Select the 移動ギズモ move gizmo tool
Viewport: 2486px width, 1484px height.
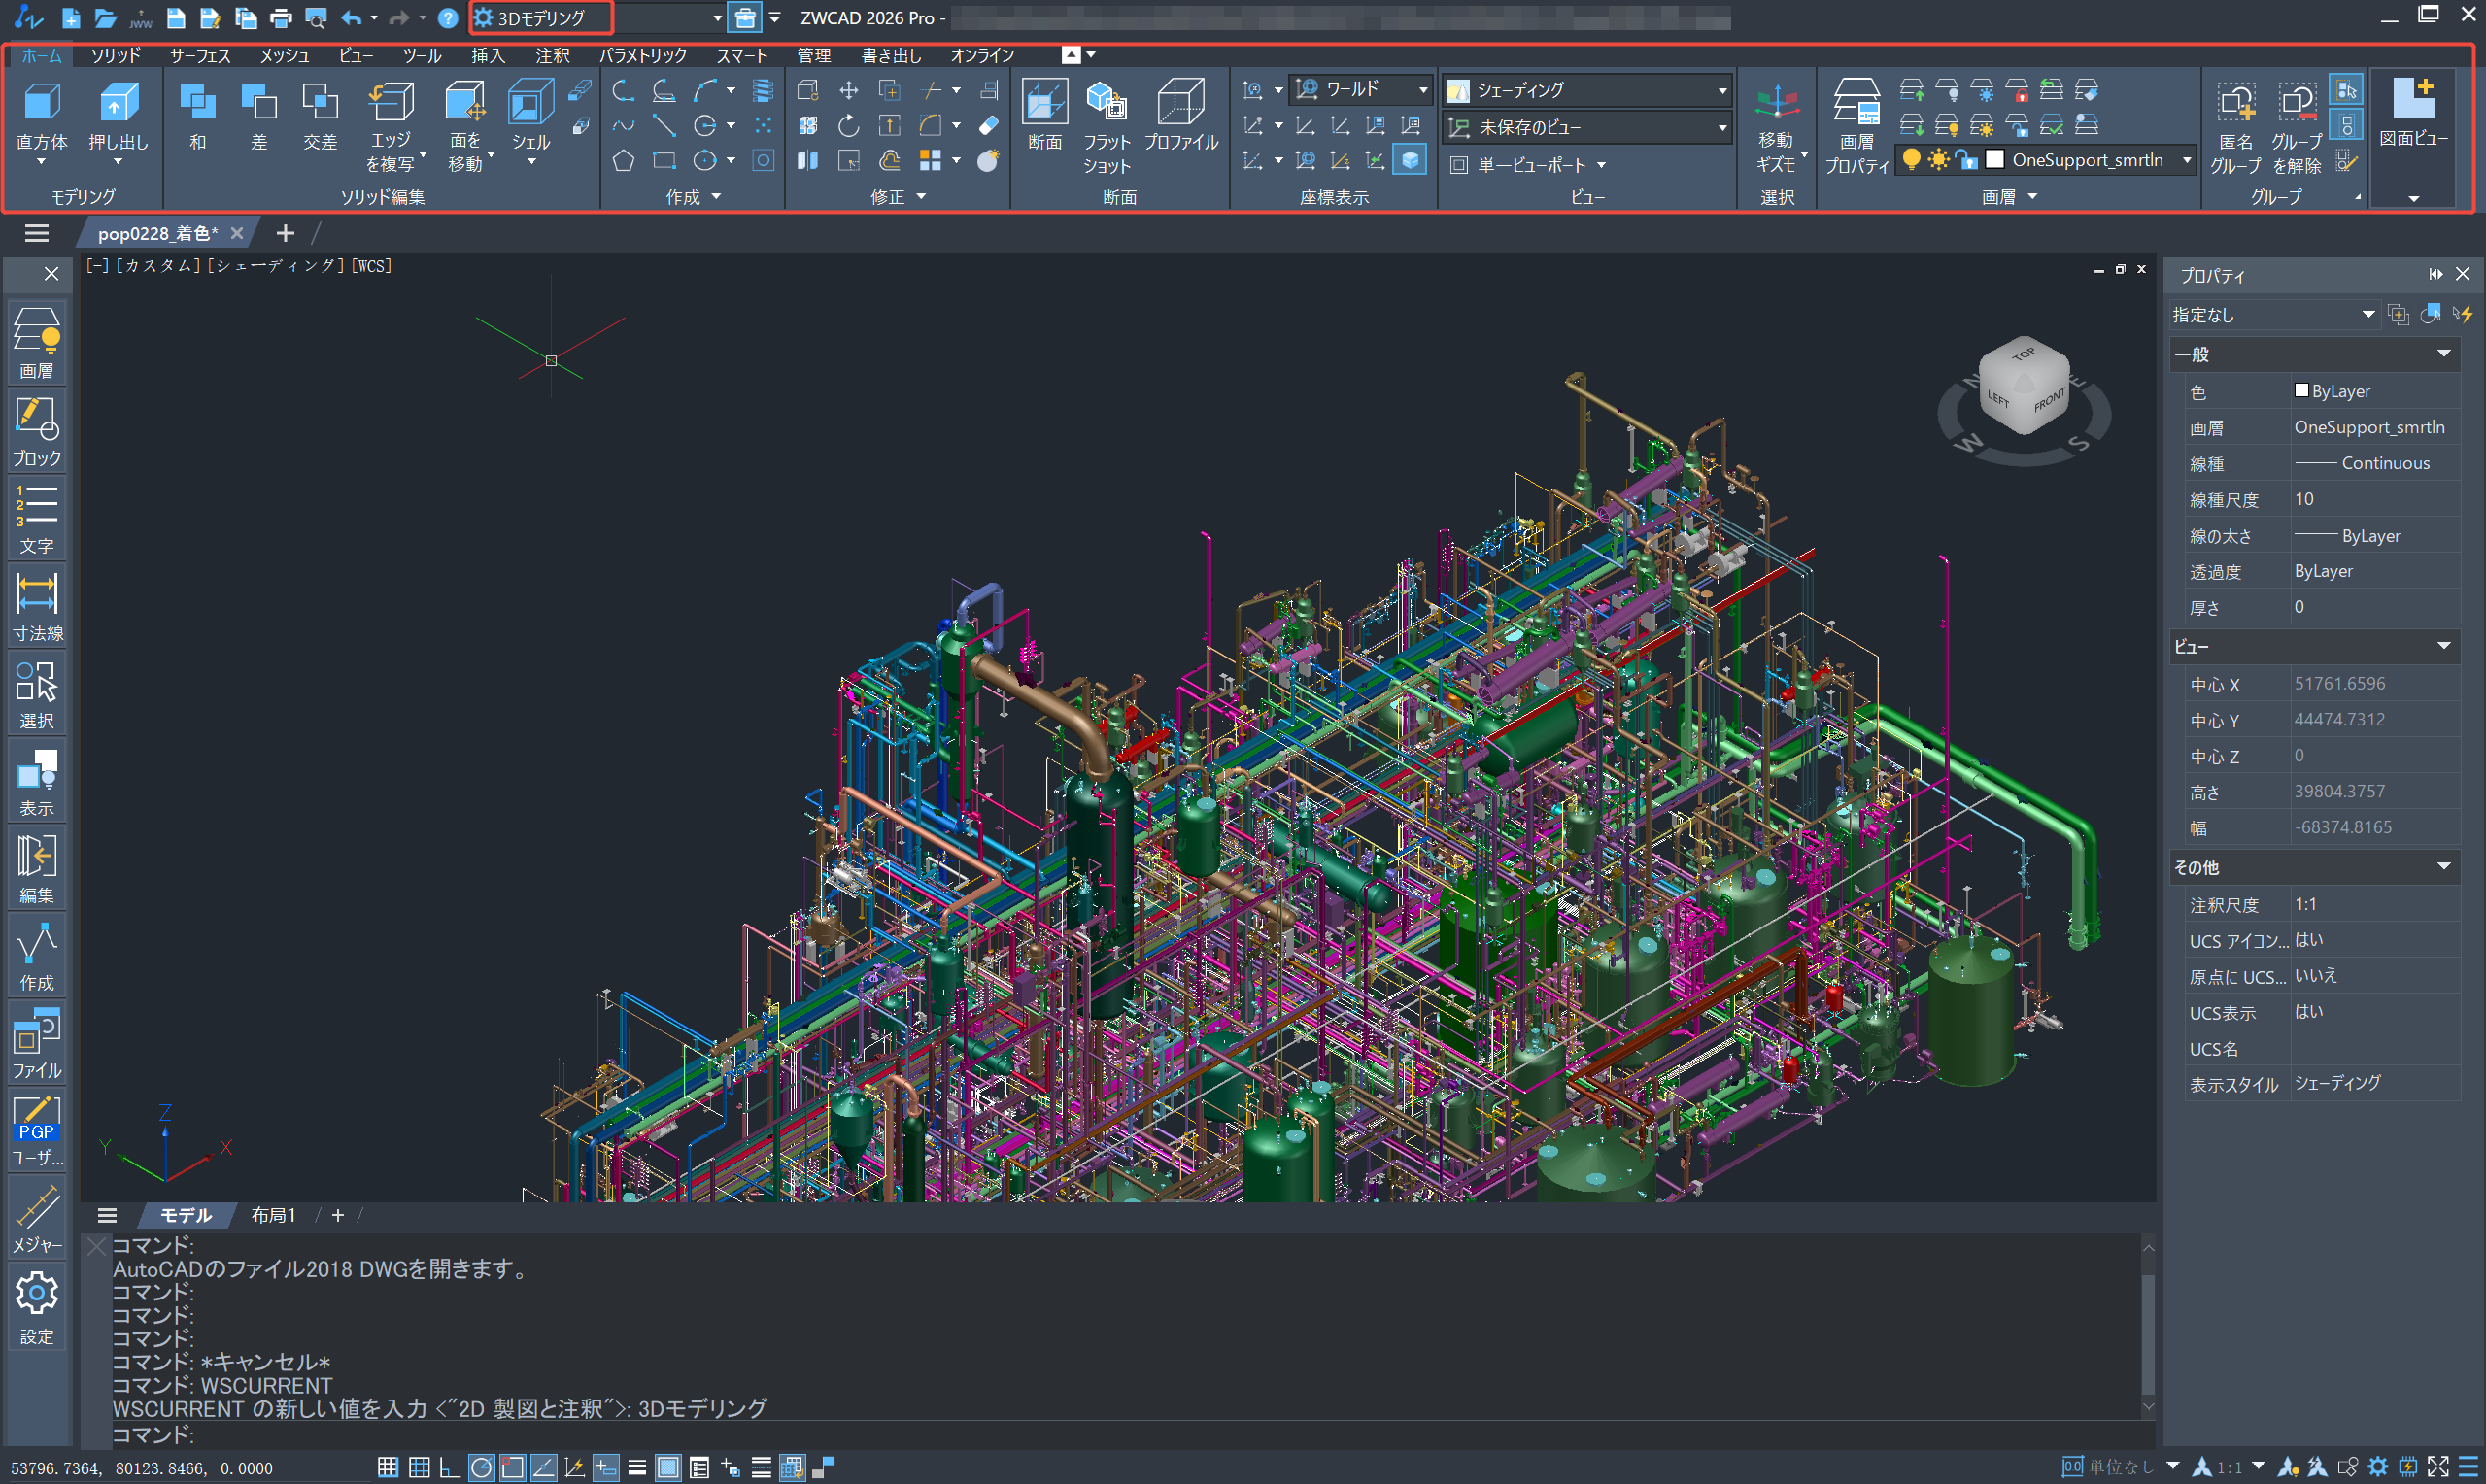[1776, 104]
